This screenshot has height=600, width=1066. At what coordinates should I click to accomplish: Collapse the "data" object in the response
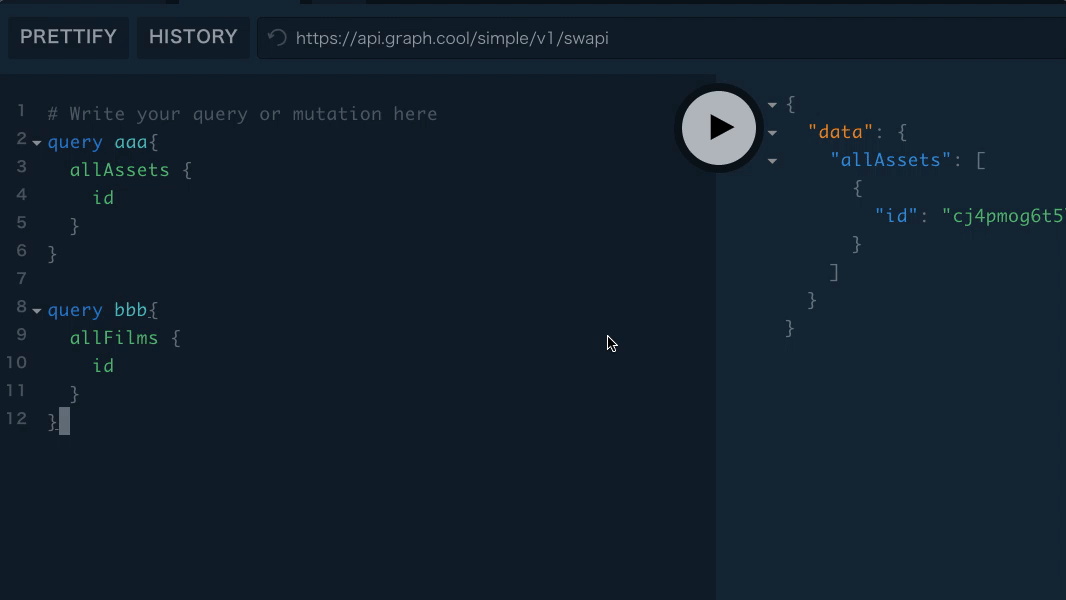772,132
